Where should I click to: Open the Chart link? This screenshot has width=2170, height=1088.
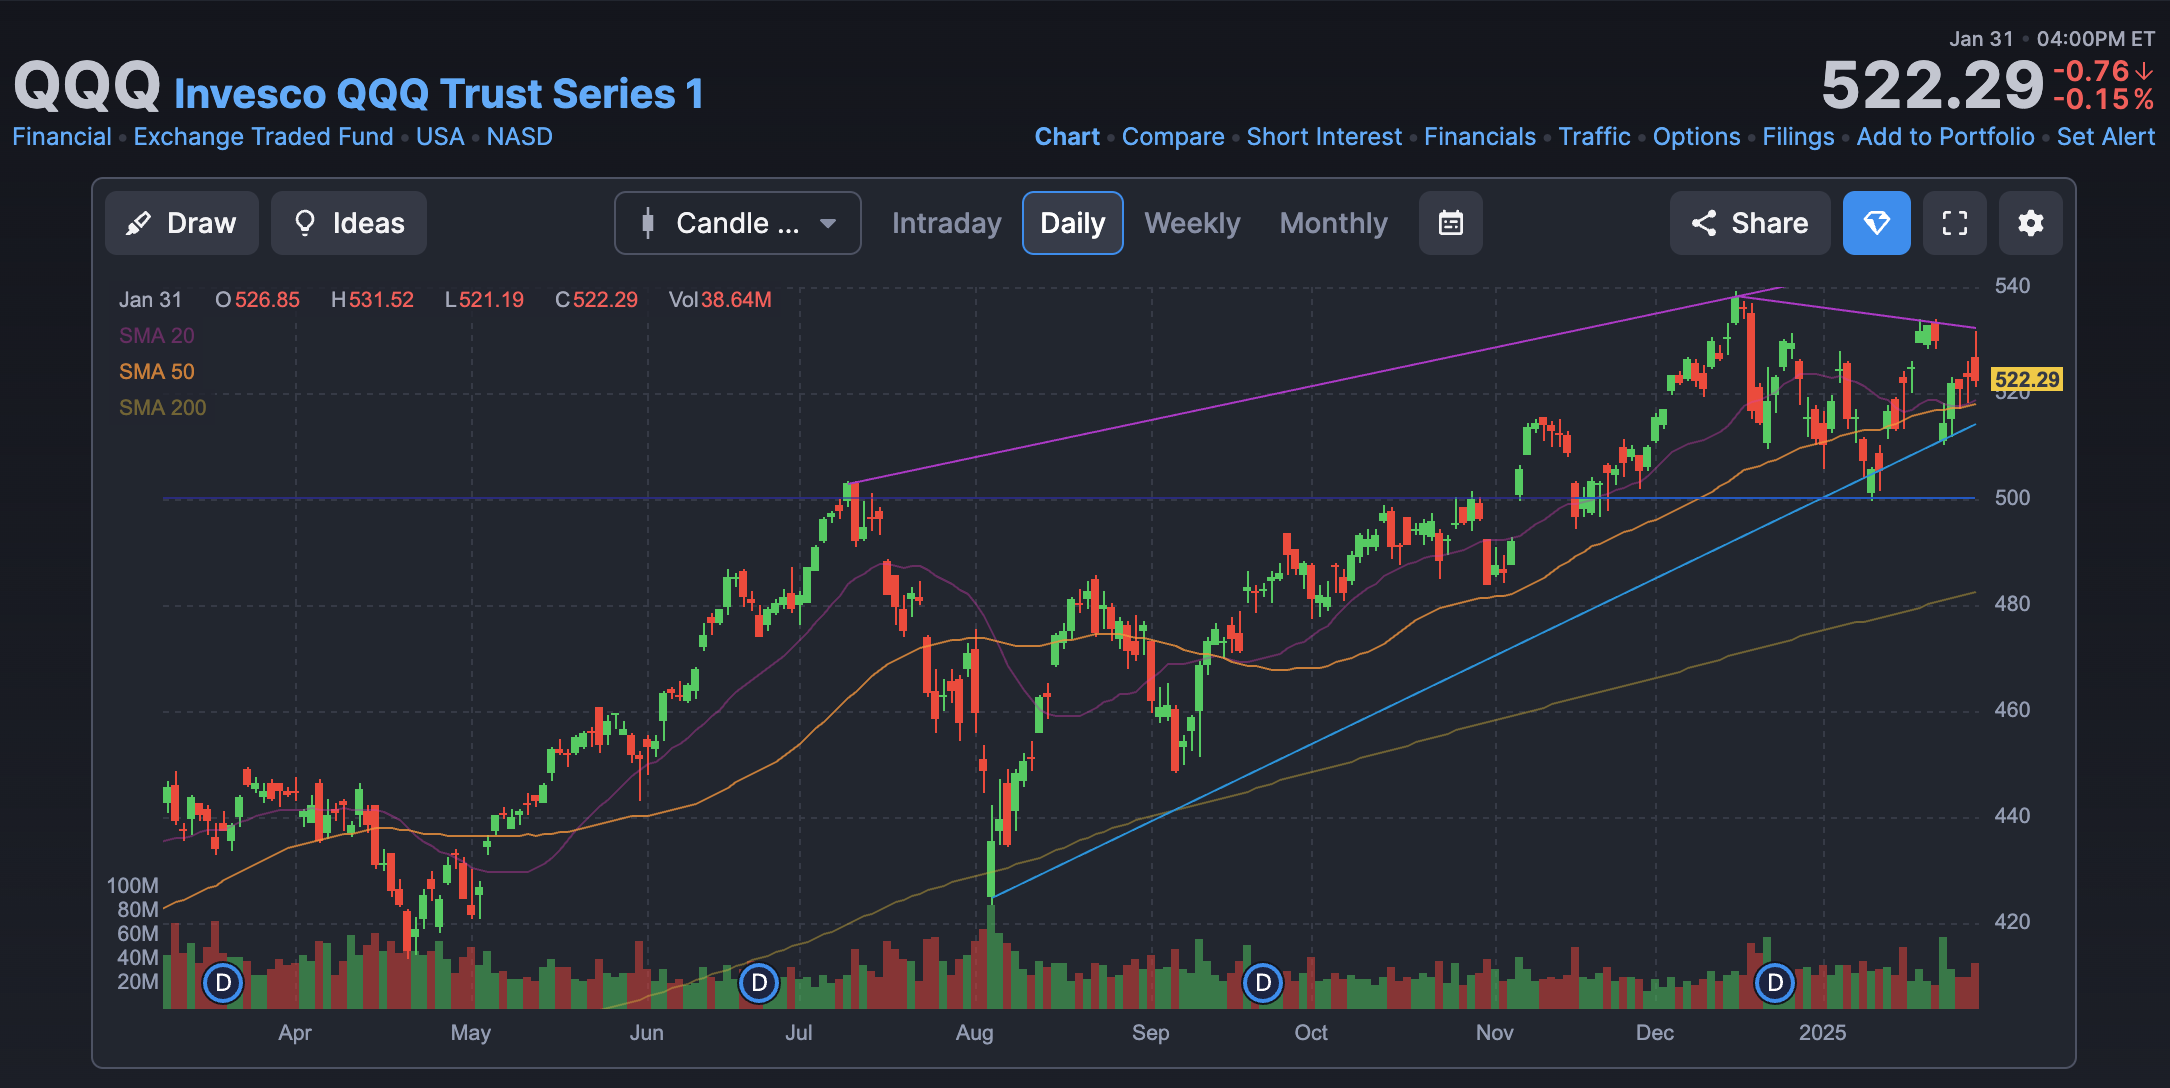pos(1067,137)
